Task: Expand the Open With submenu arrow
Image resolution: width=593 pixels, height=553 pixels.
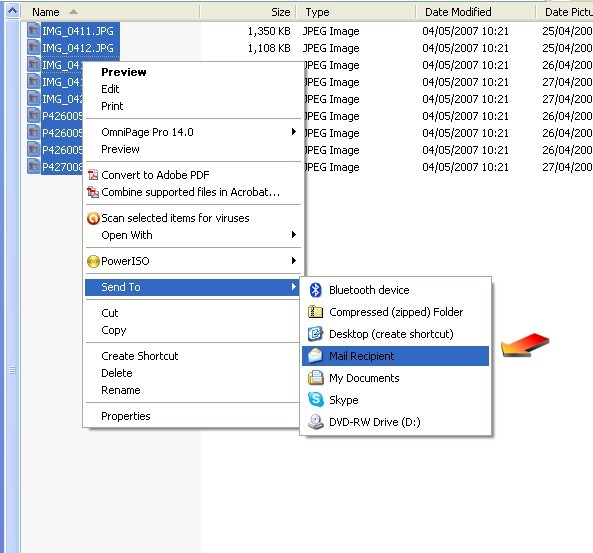Action: [293, 235]
